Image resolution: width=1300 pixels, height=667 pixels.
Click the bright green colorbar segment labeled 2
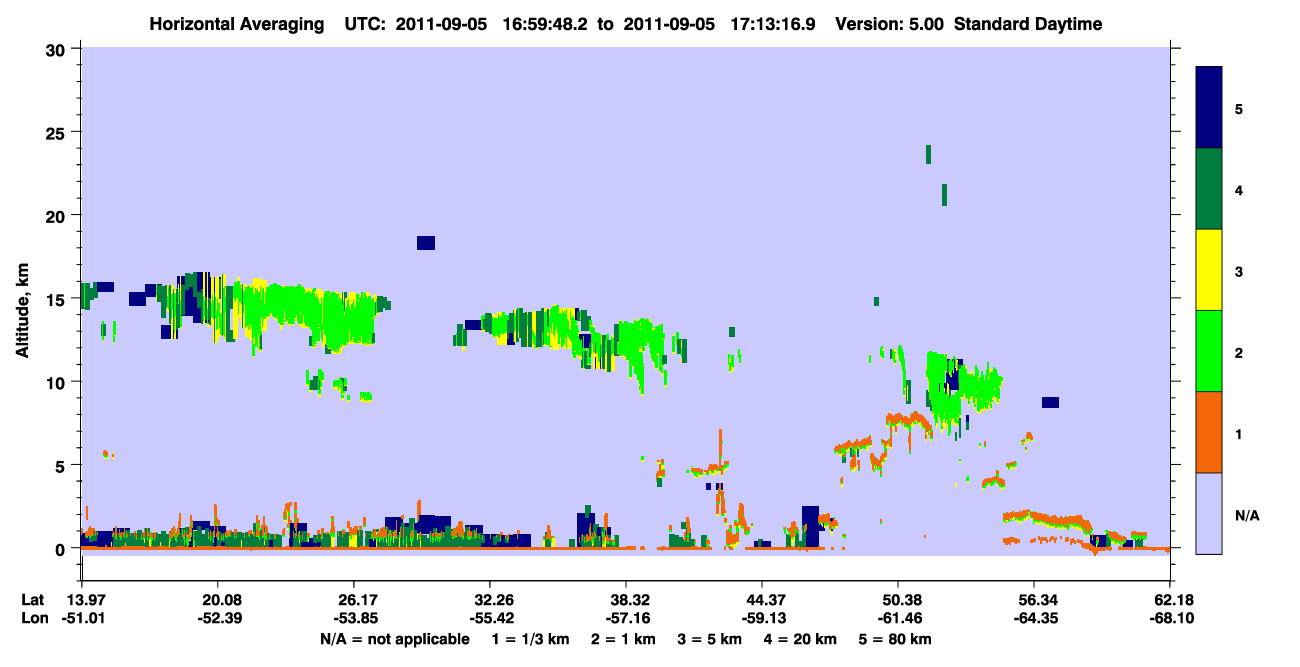click(x=1210, y=351)
